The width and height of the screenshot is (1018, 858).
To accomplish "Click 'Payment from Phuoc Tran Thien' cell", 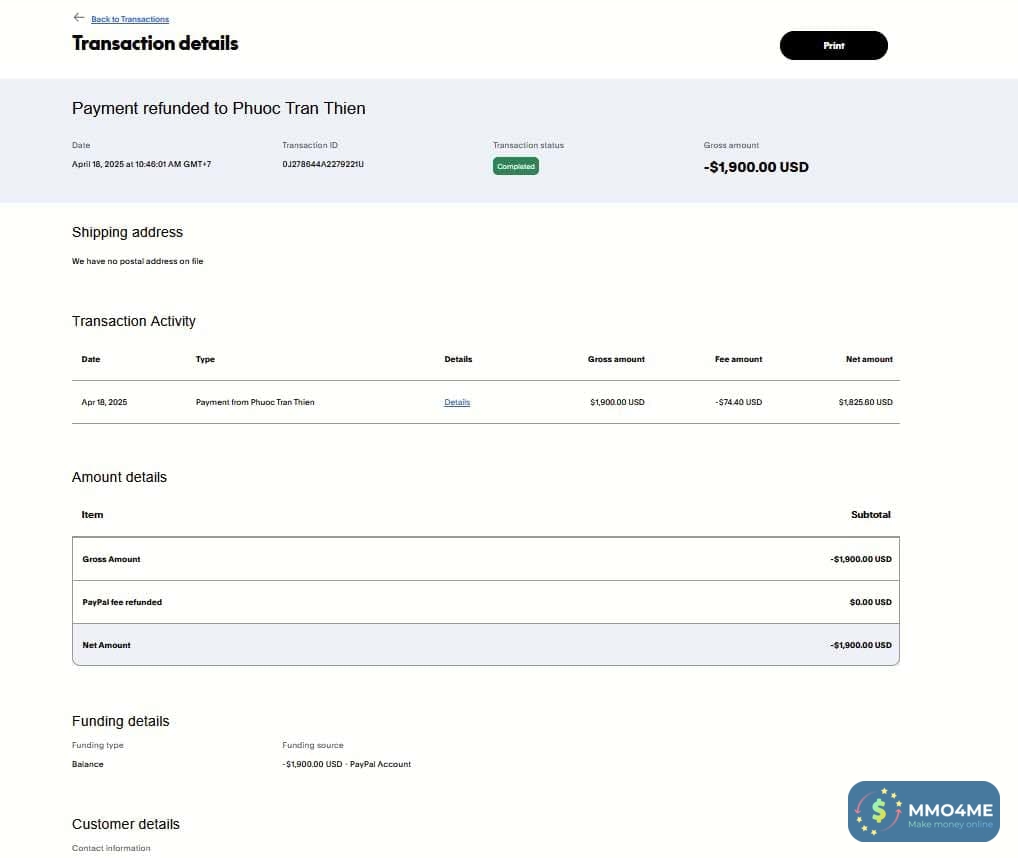I will (255, 402).
